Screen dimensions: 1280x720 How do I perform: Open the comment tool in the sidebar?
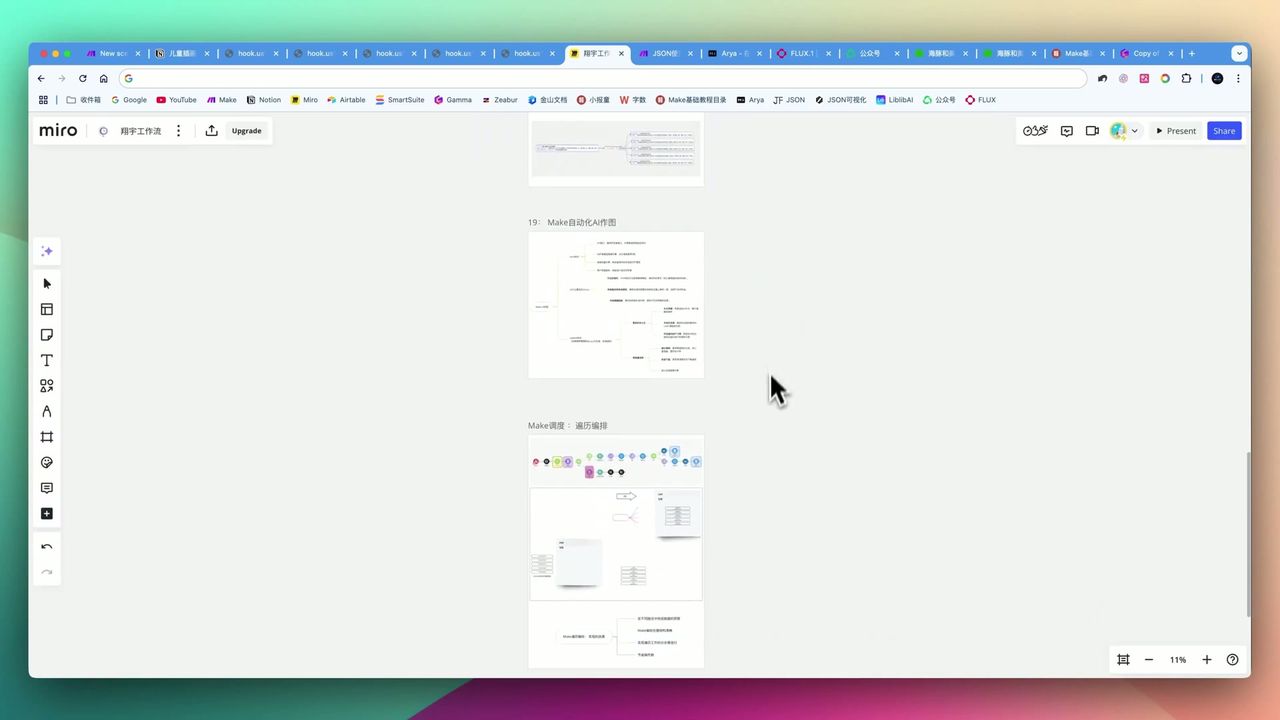46,488
